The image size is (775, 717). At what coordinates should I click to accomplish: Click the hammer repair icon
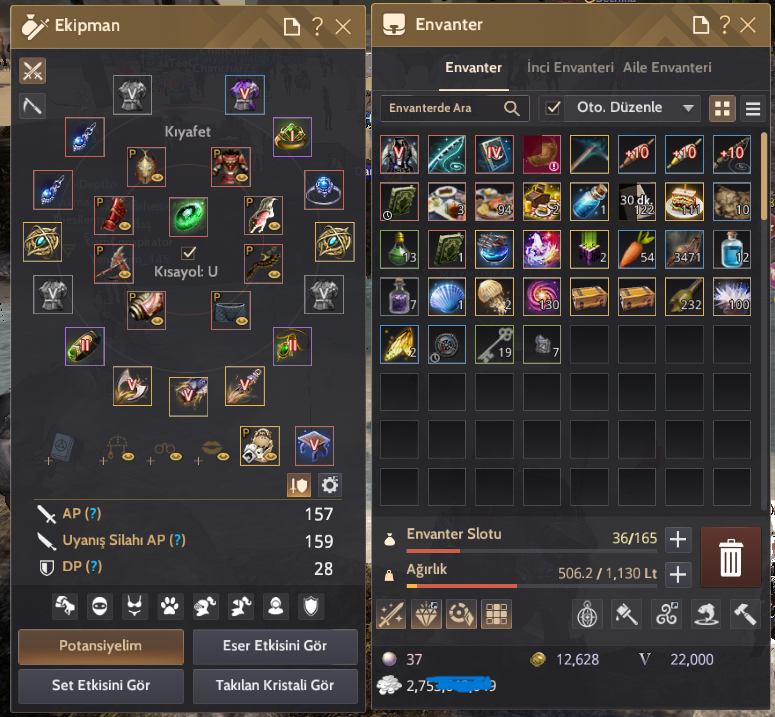click(745, 614)
